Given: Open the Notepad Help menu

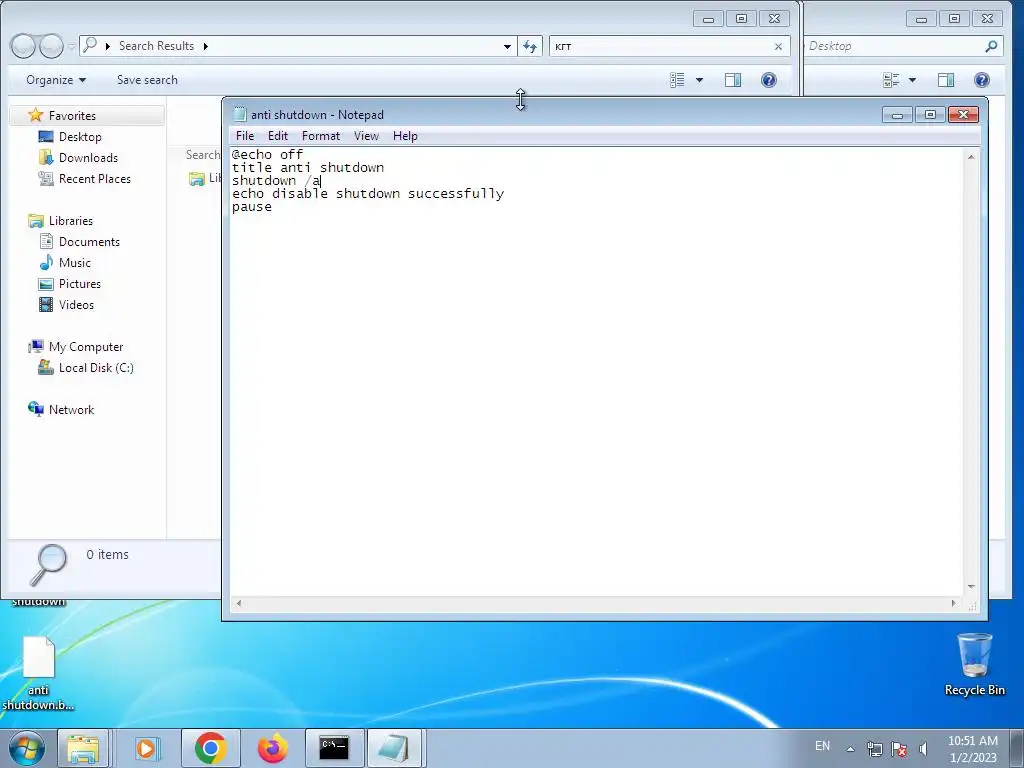Looking at the screenshot, I should click(x=405, y=136).
